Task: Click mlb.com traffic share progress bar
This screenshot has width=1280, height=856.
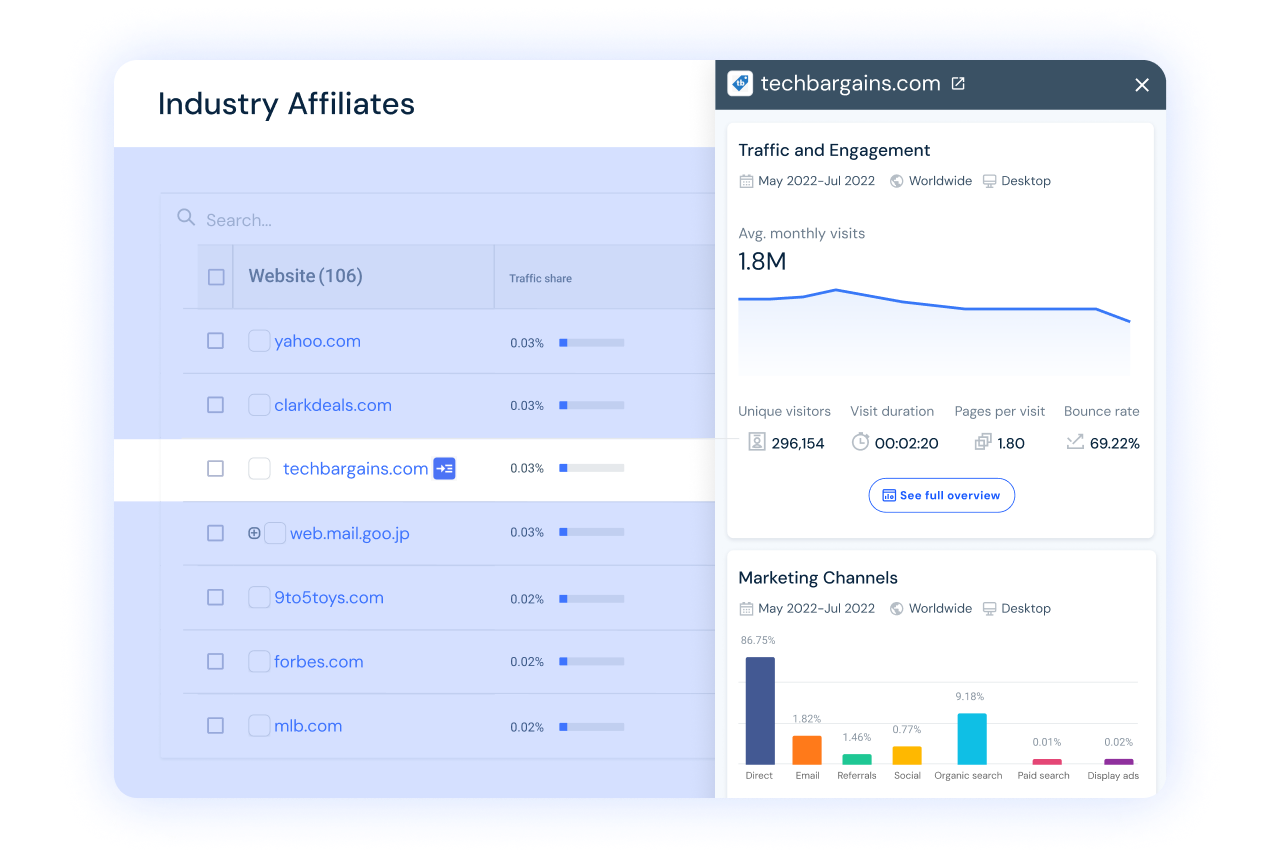Action: 591,726
